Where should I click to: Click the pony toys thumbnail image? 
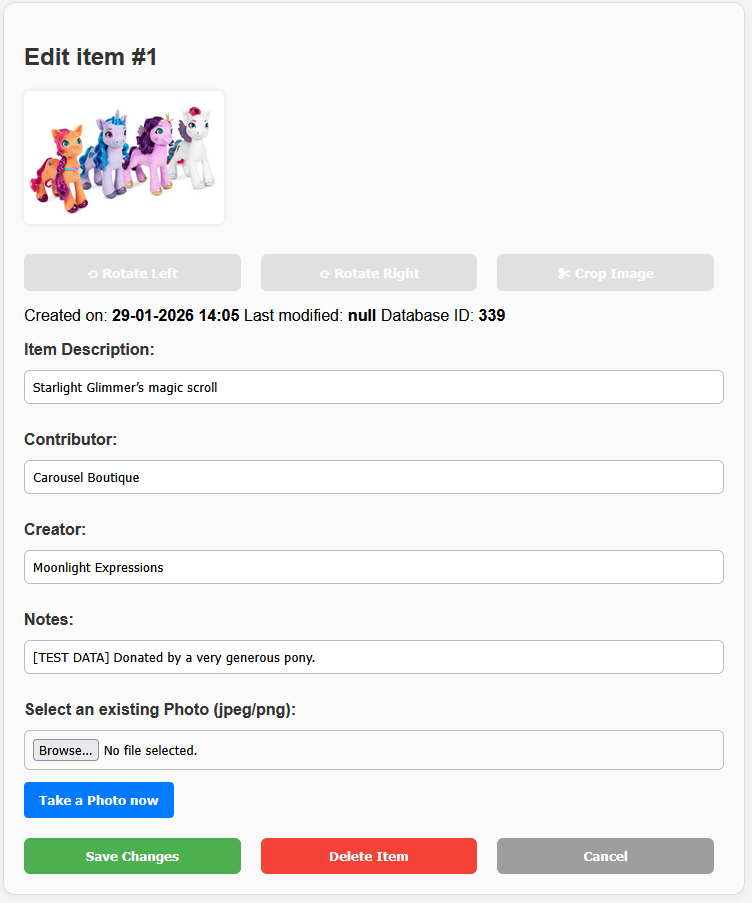[x=124, y=158]
